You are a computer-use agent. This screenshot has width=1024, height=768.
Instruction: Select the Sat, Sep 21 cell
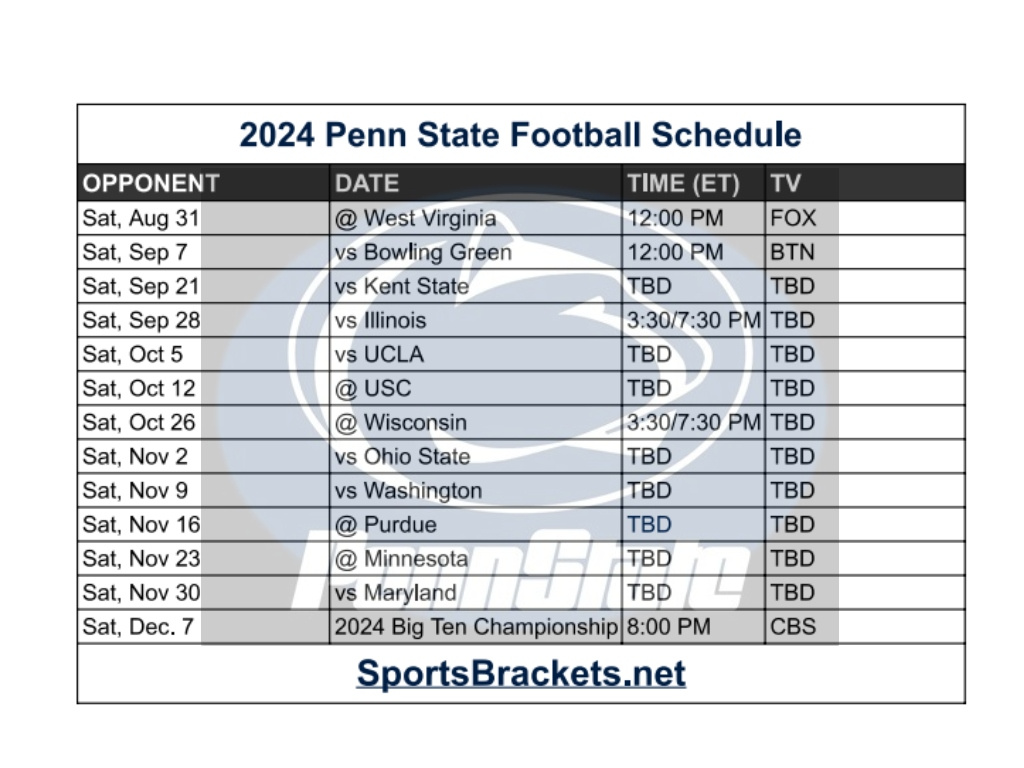[x=141, y=286]
